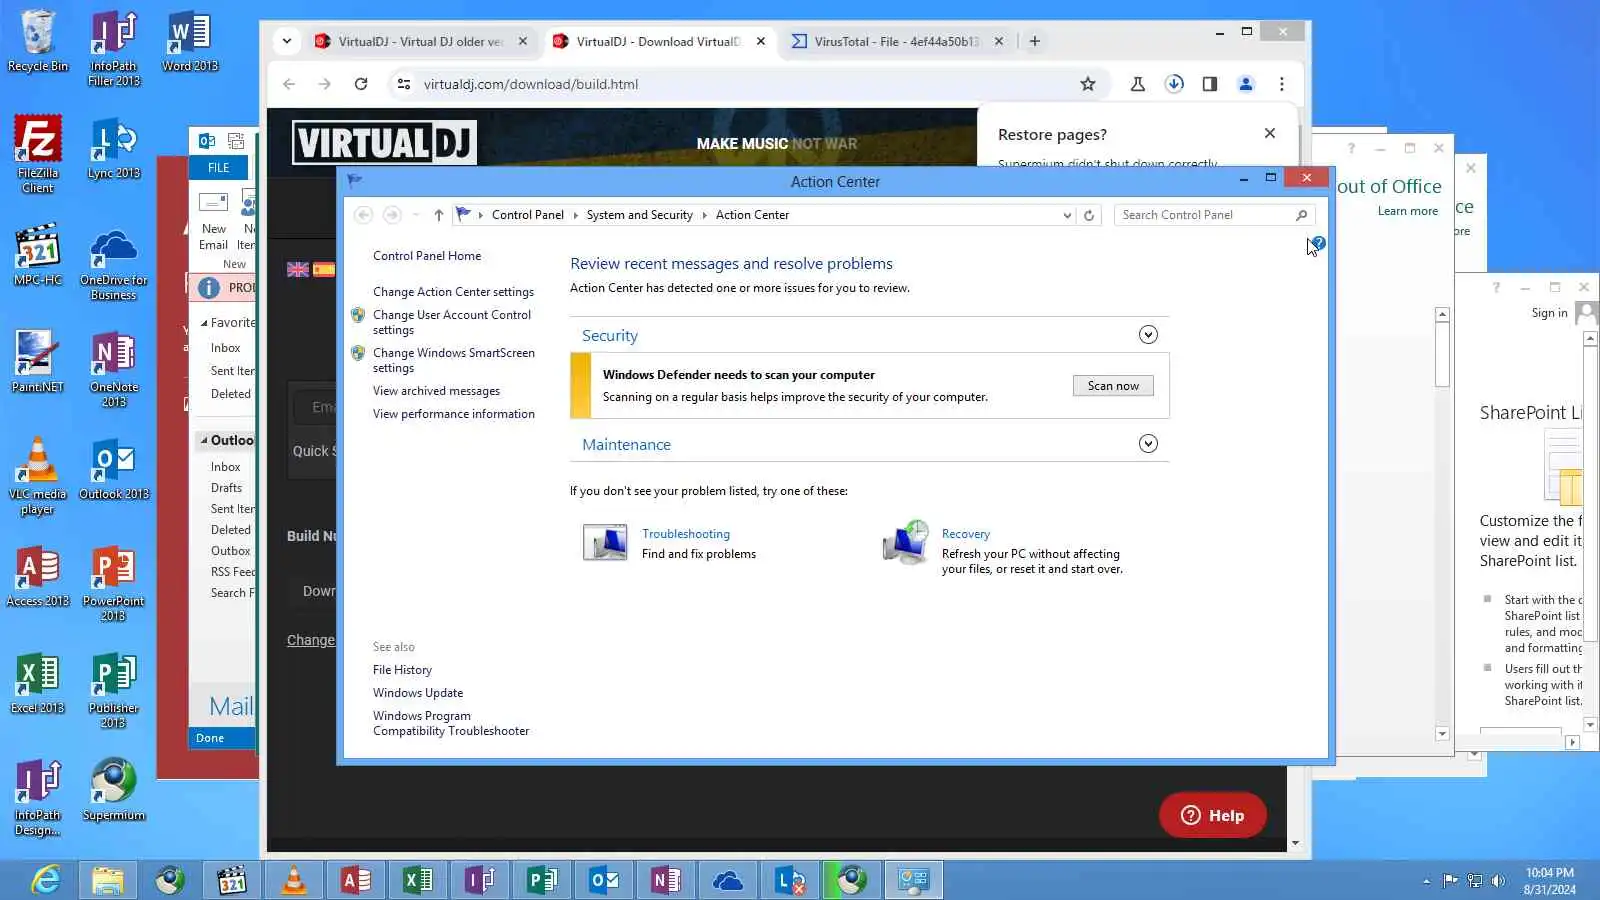Switch to the VirtualDJ older versions tab
The image size is (1600, 900).
coord(421,41)
